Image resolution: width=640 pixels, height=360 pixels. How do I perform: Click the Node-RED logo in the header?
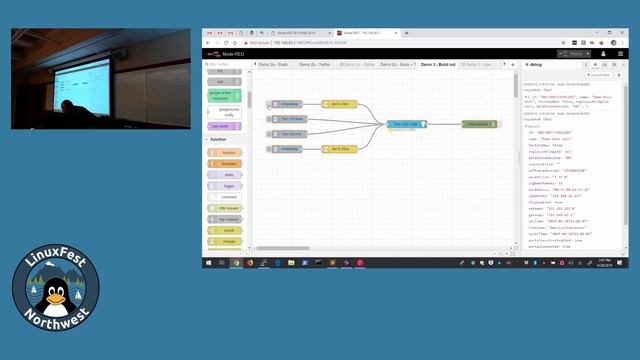(x=225, y=54)
